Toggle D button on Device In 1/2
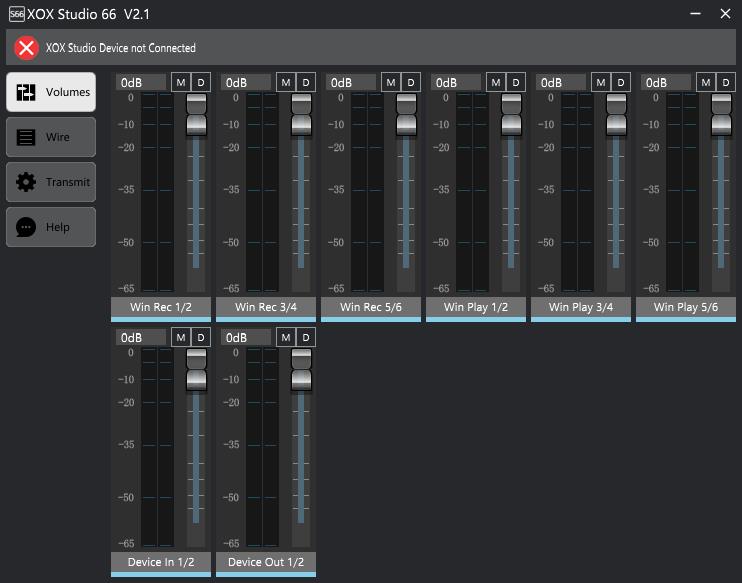 pos(201,337)
